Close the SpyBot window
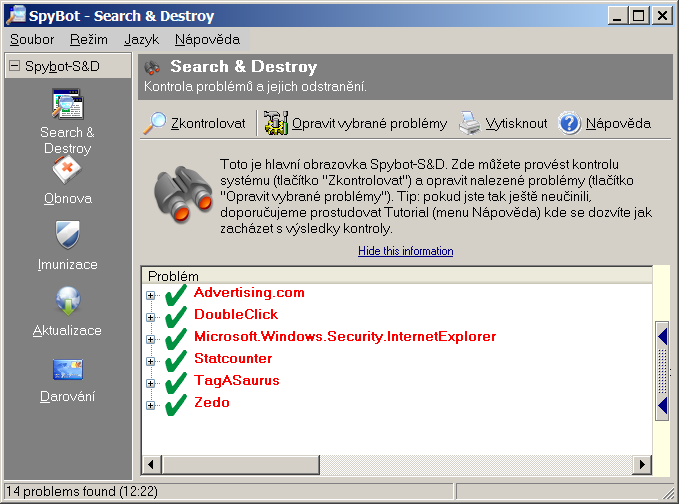Screen dimensions: 679x504 pos(663,16)
